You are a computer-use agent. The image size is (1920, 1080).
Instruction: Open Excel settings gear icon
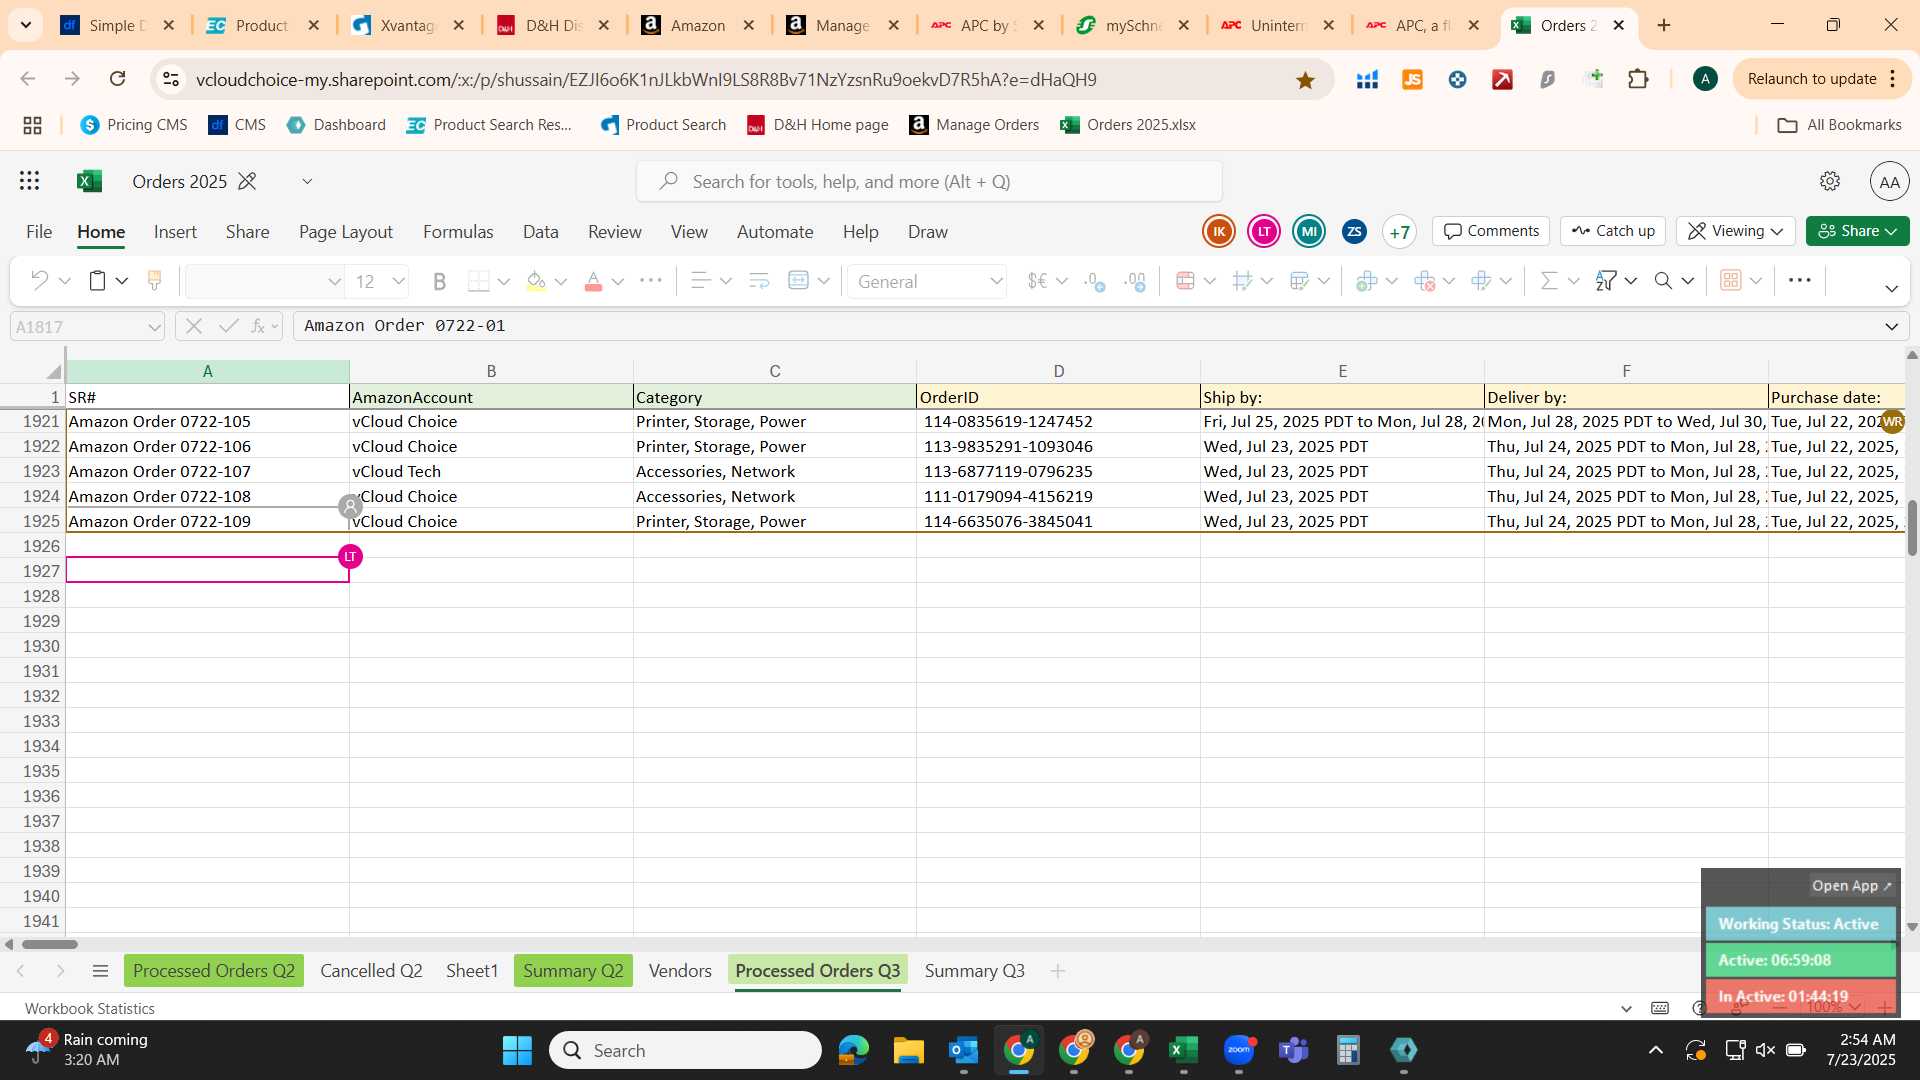click(1830, 181)
